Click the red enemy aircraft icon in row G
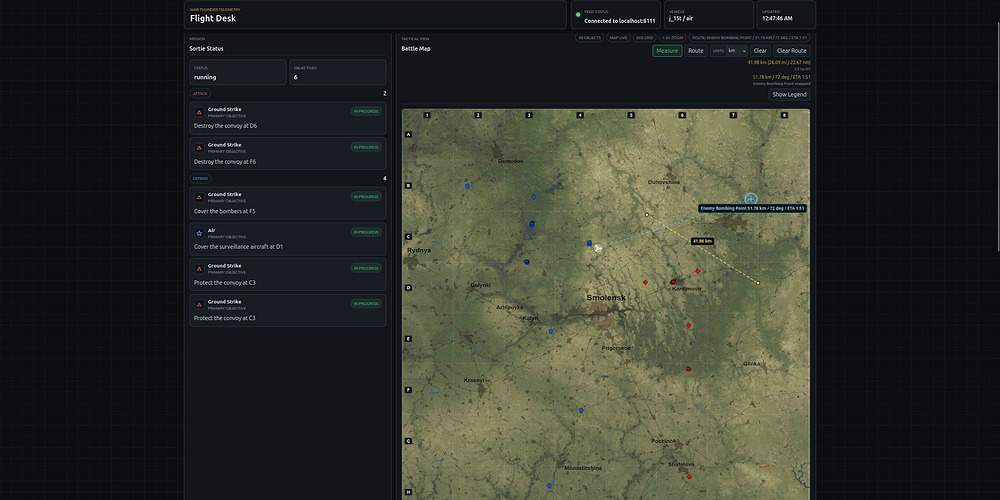 (764, 466)
